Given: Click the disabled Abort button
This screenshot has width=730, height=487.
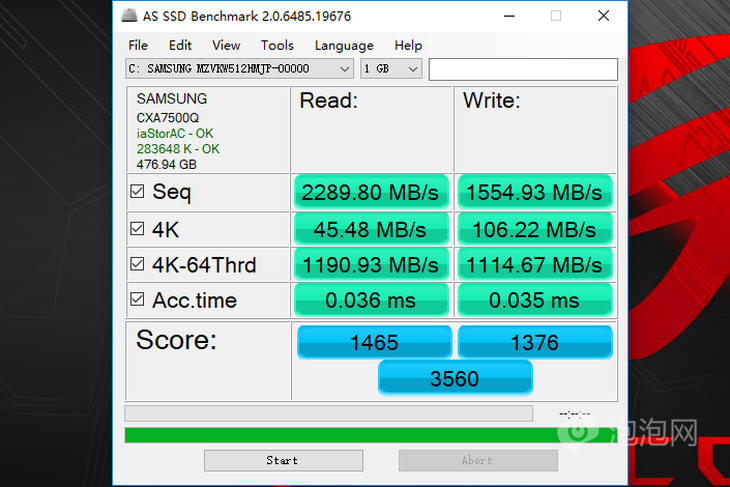Looking at the screenshot, I should (x=478, y=460).
